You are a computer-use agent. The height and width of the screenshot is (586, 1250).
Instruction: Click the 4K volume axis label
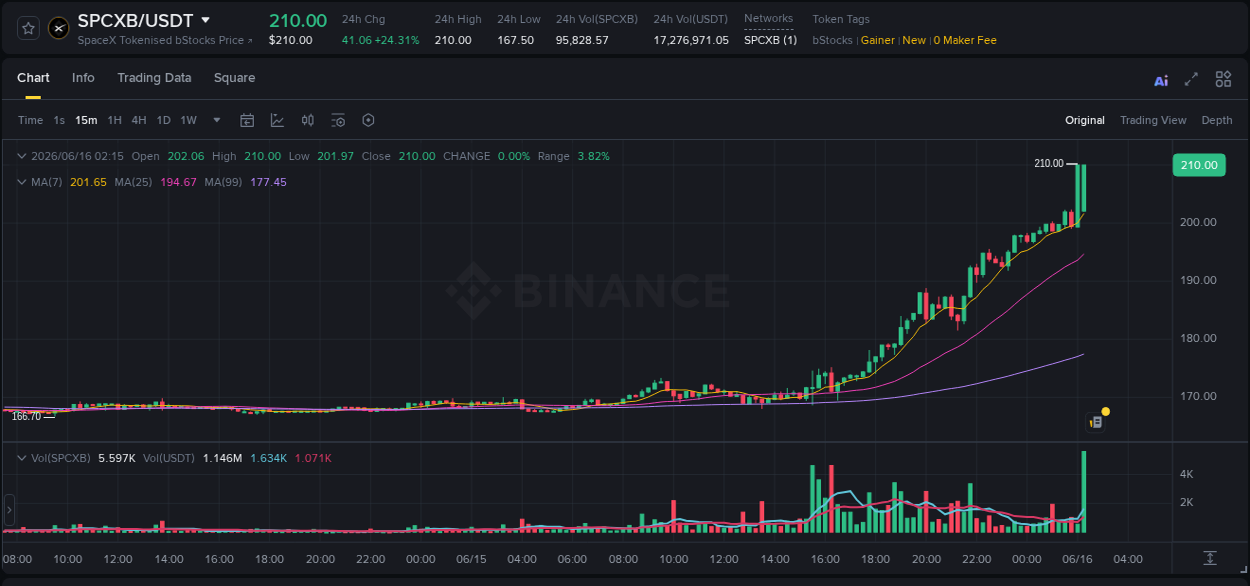point(1187,474)
